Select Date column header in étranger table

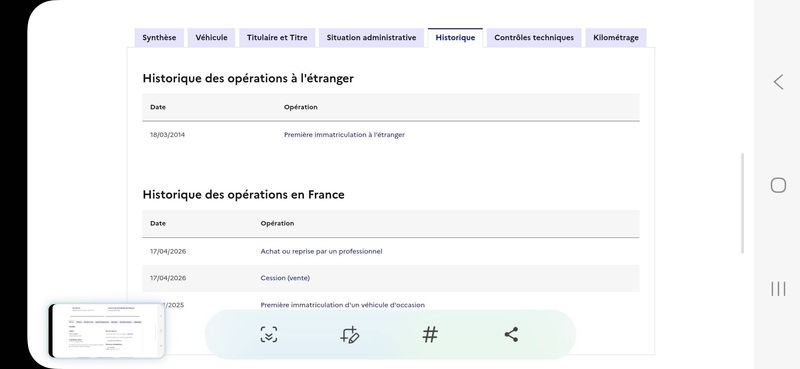coord(158,107)
